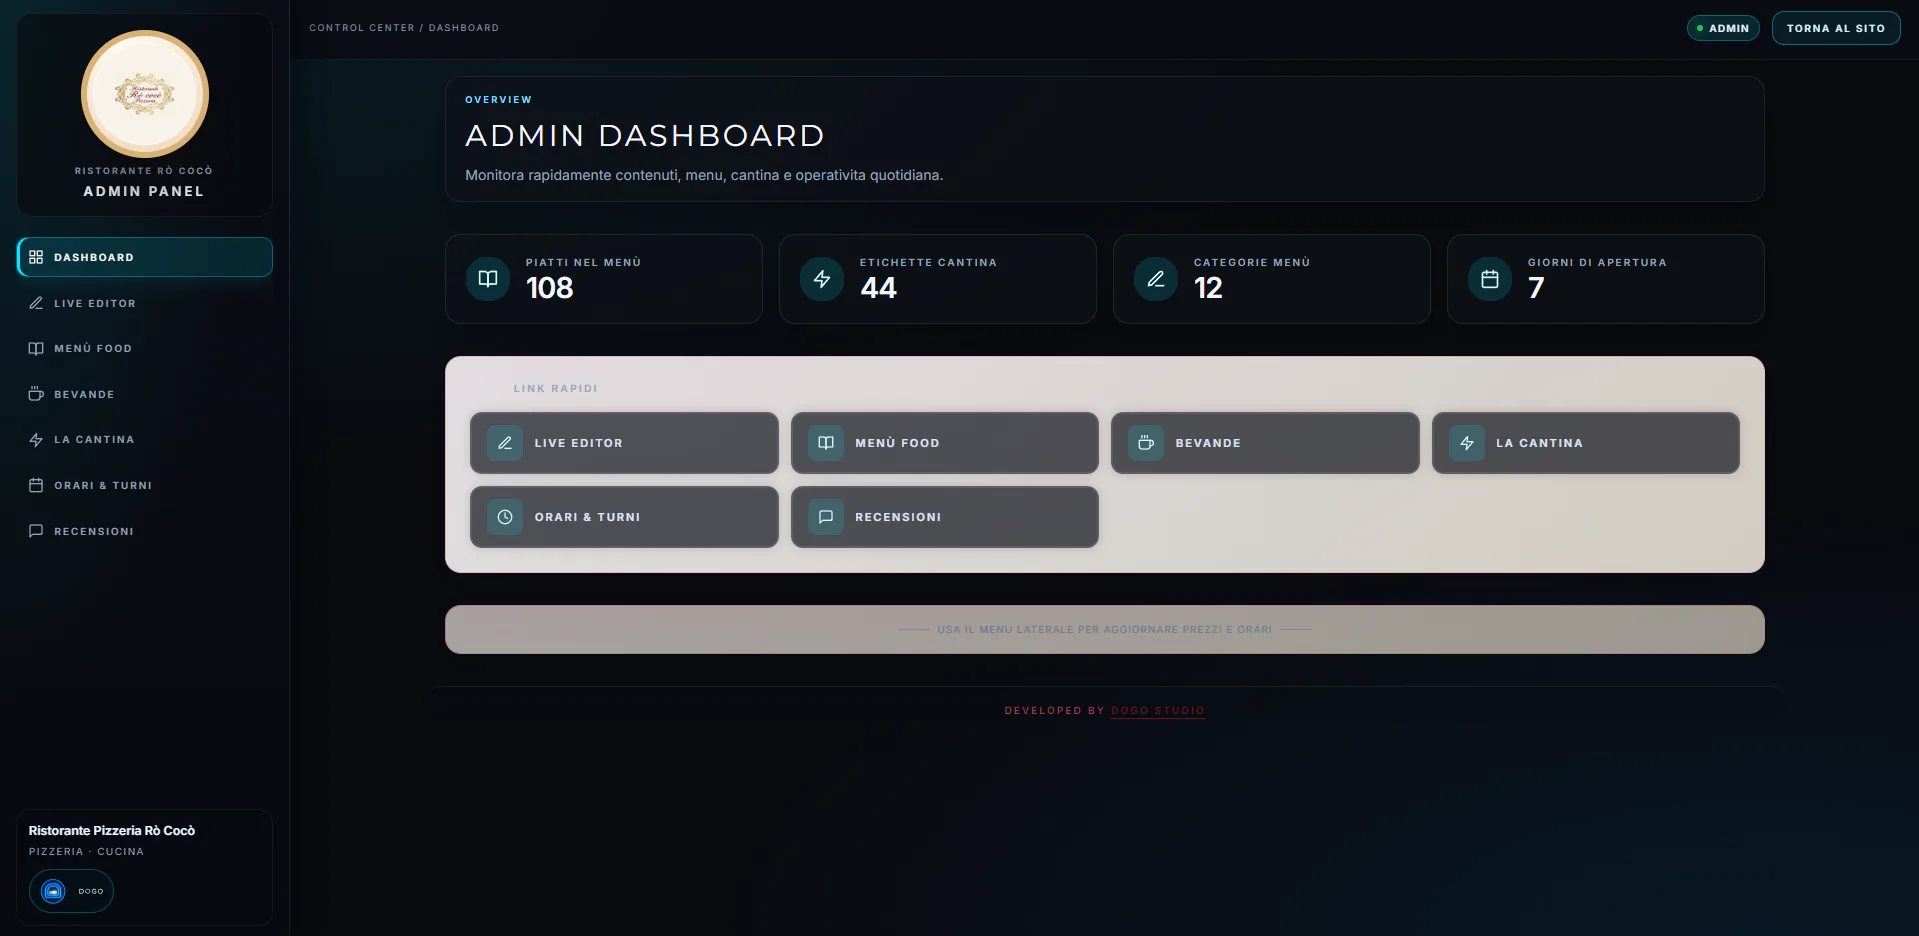Click the Torna al Sito button
The image size is (1919, 936).
coord(1835,28)
